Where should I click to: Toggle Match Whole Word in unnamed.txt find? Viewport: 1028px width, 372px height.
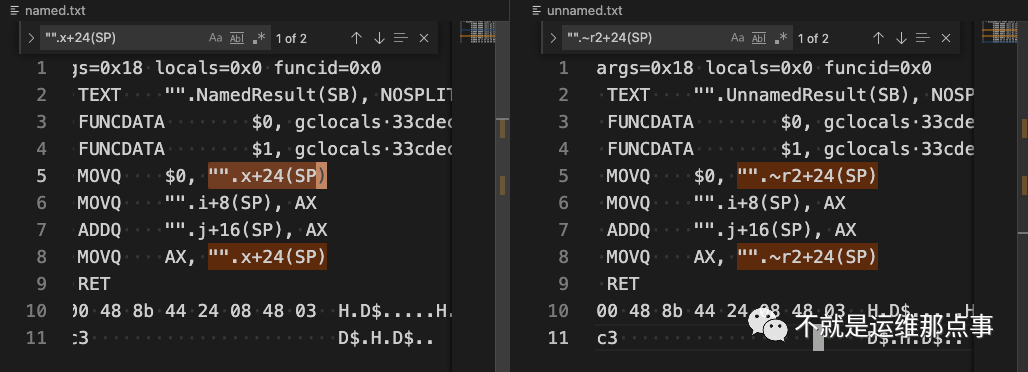(x=759, y=38)
